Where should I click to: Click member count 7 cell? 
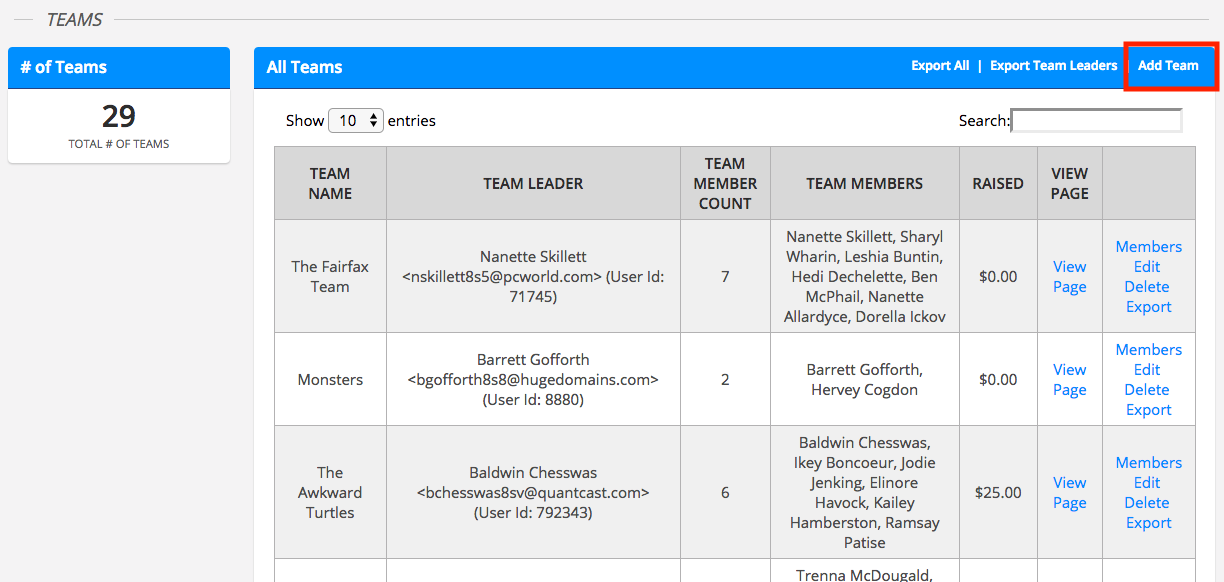725,277
